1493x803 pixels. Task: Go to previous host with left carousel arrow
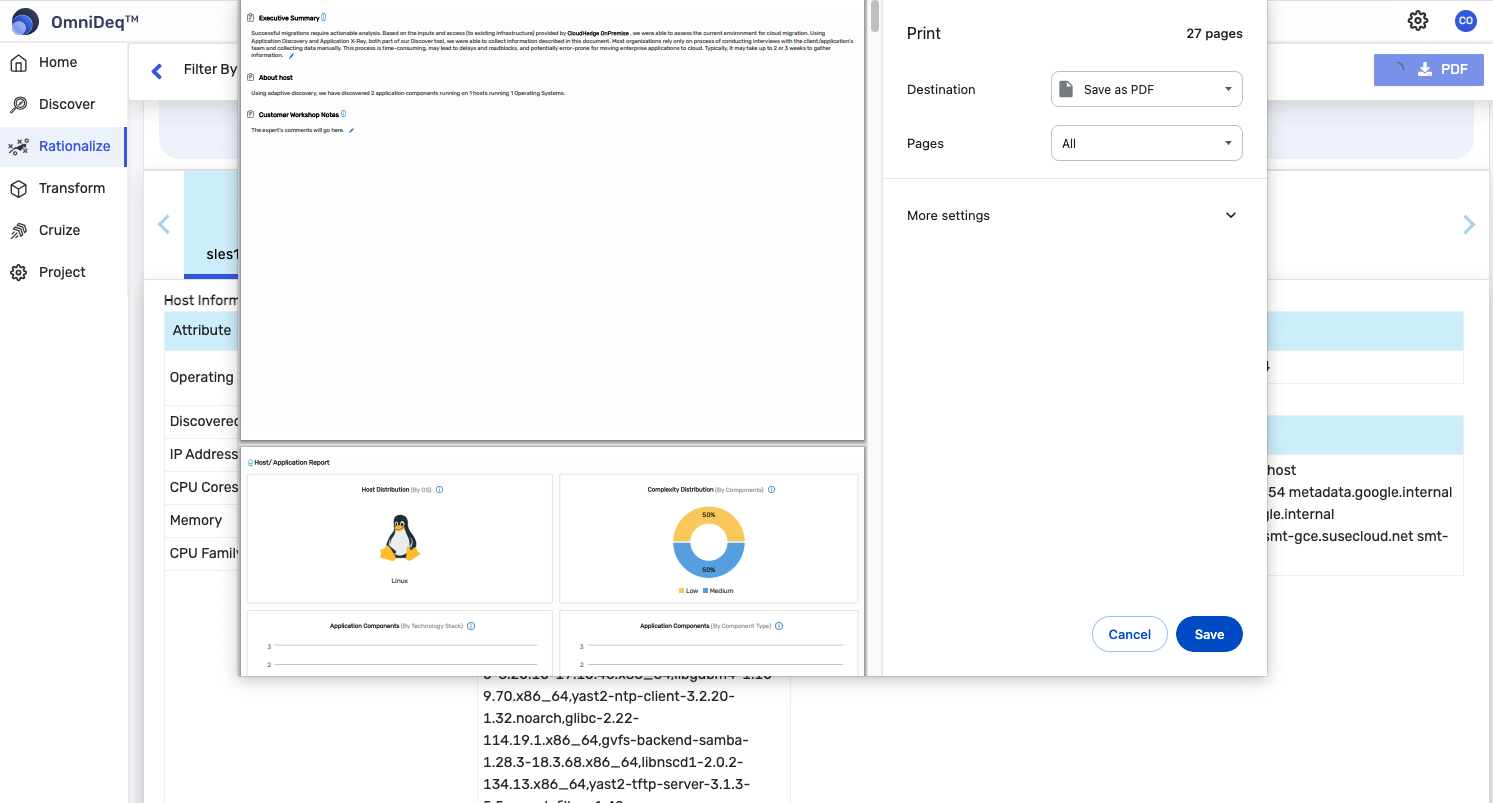coord(164,224)
